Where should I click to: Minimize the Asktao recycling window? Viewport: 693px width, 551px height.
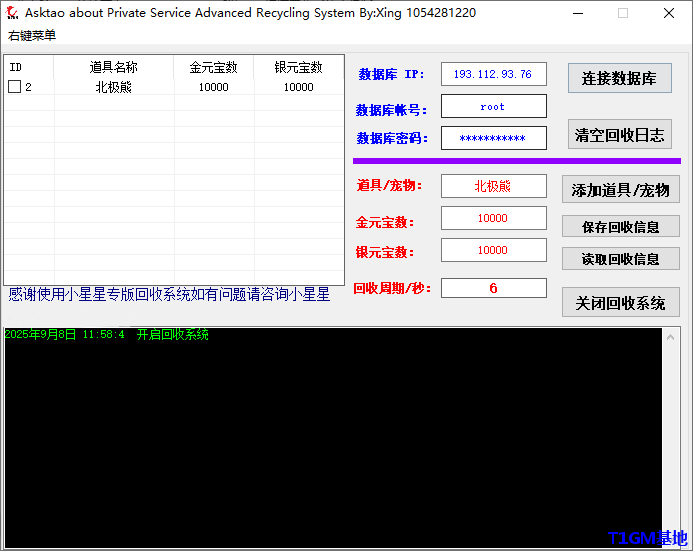(x=578, y=13)
